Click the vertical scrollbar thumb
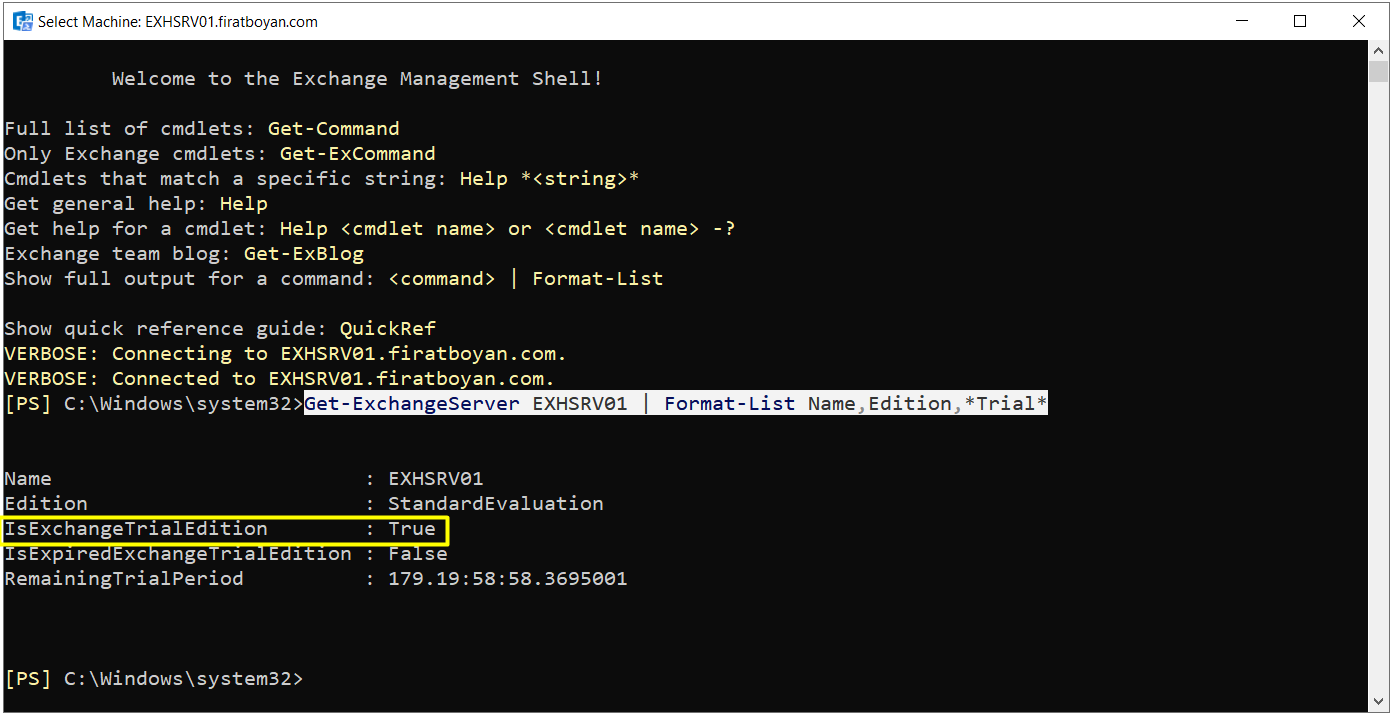The image size is (1393, 717). coord(1379,72)
